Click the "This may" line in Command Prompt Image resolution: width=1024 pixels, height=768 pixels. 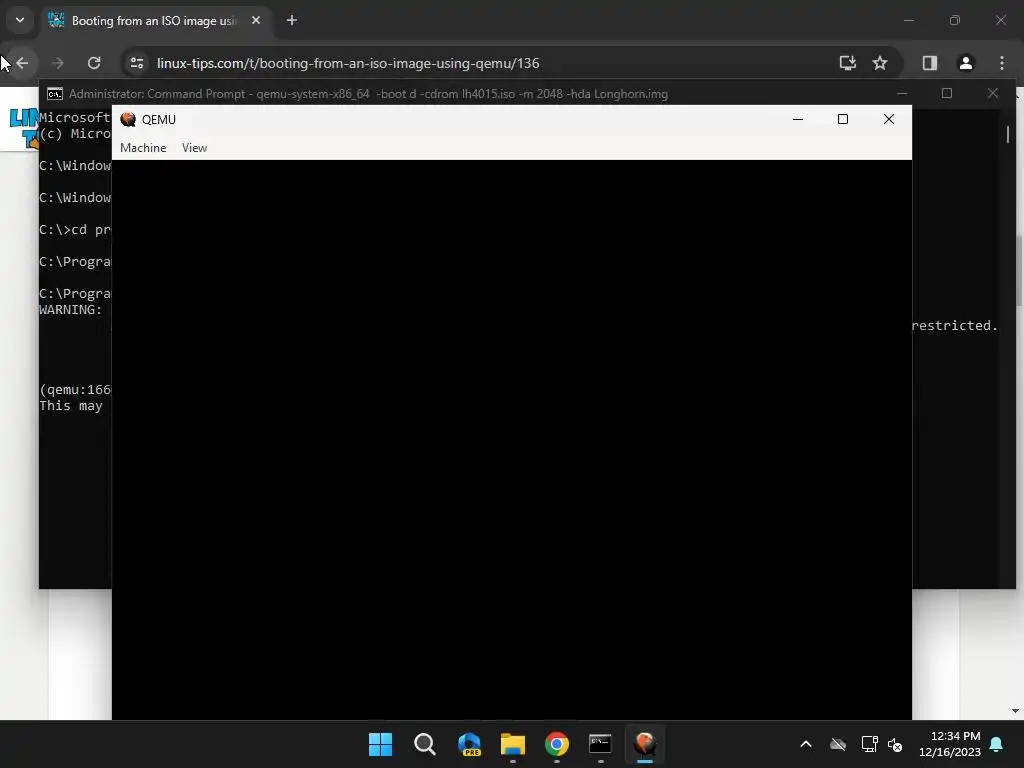click(71, 406)
